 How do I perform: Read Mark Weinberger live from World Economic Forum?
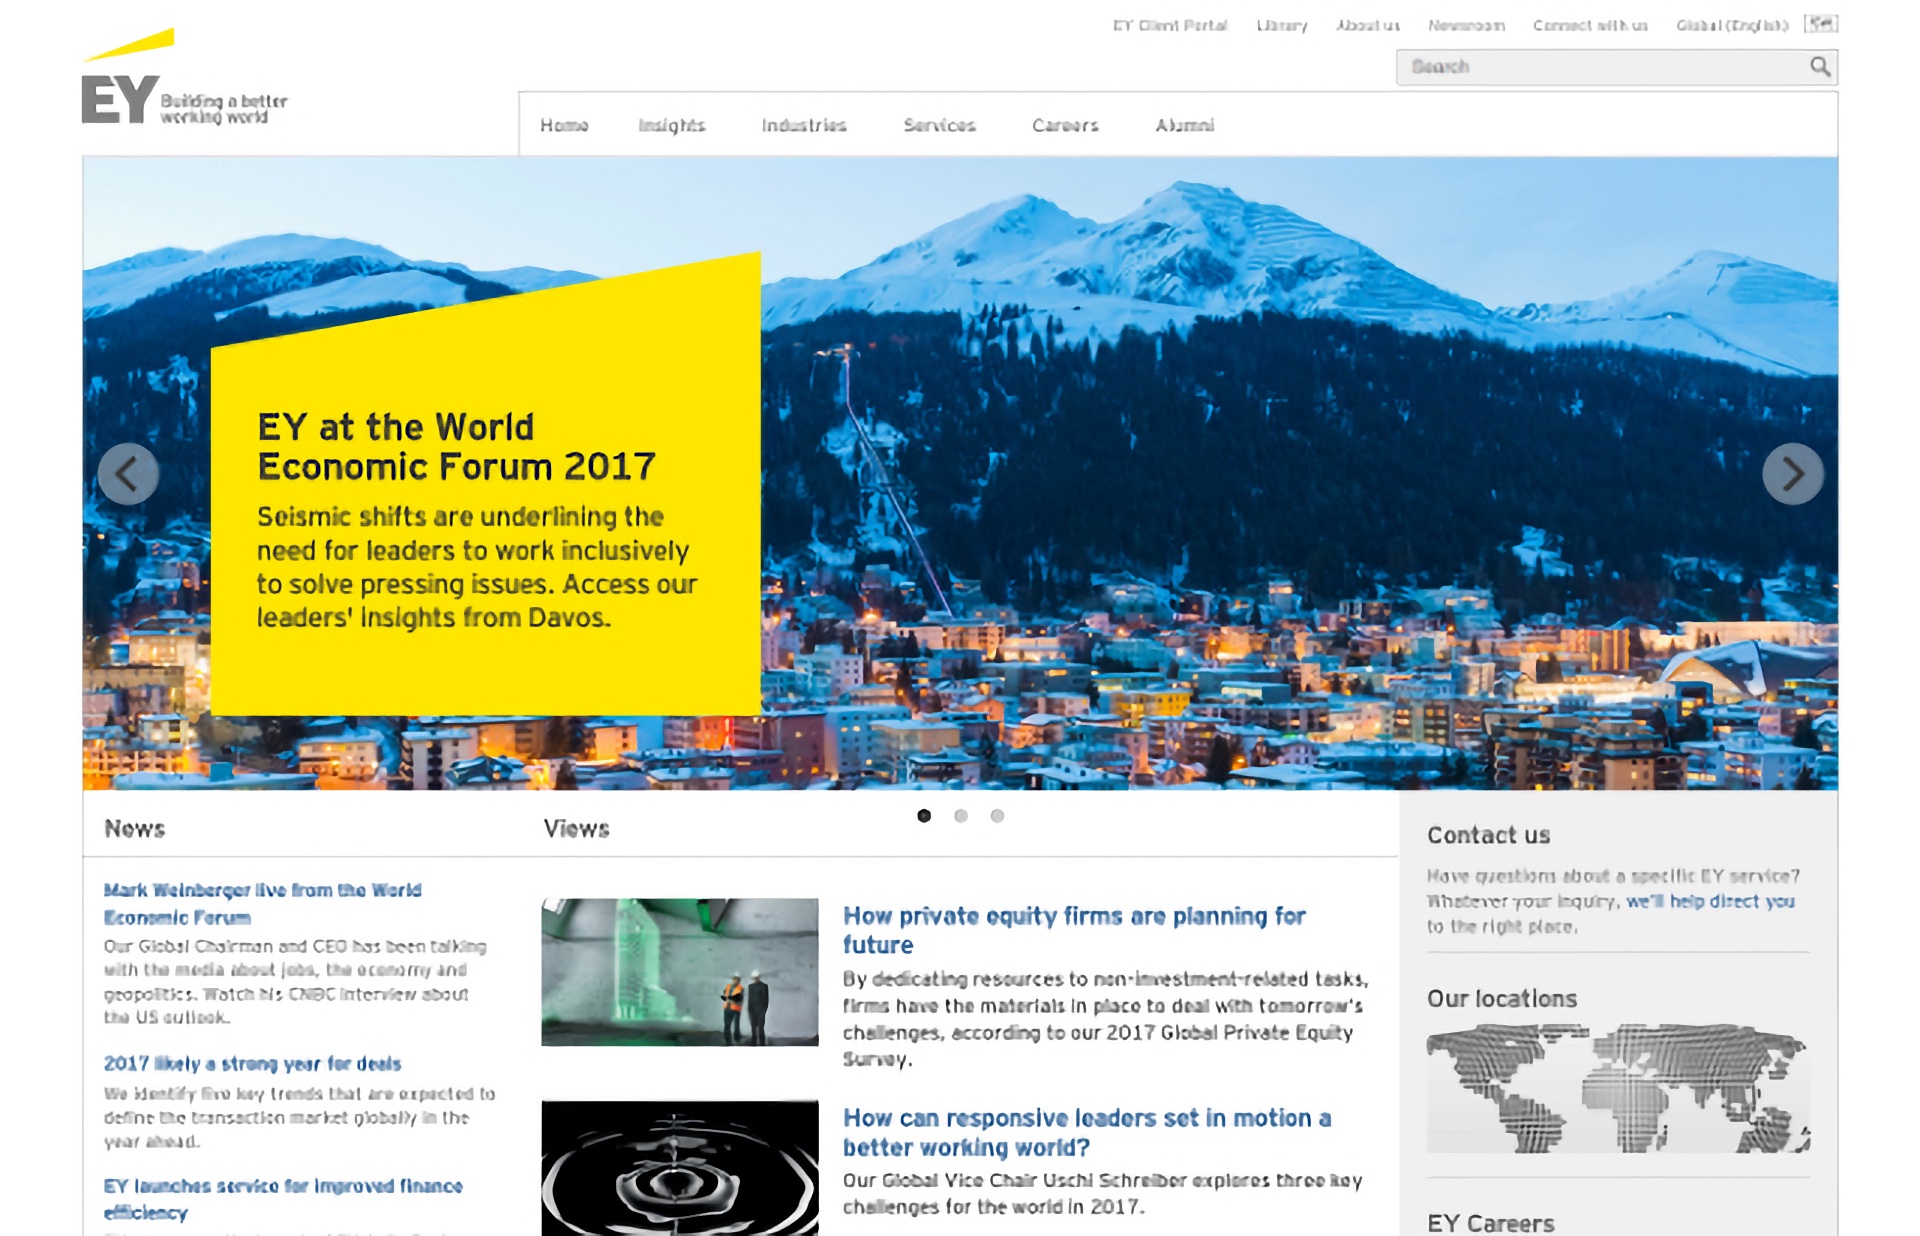(x=263, y=903)
